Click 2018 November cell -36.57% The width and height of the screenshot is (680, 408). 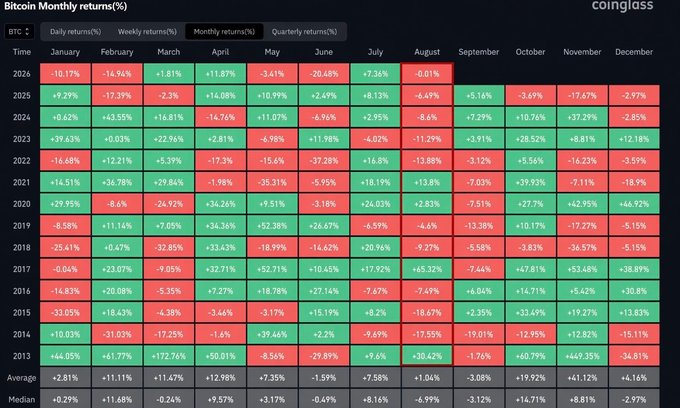pyautogui.click(x=582, y=247)
